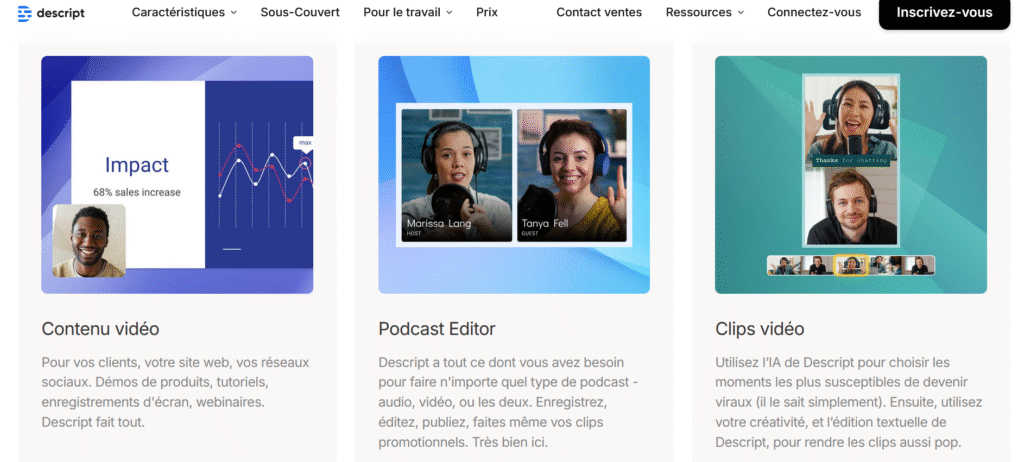Click the bottom man video in Clips card

click(x=850, y=207)
